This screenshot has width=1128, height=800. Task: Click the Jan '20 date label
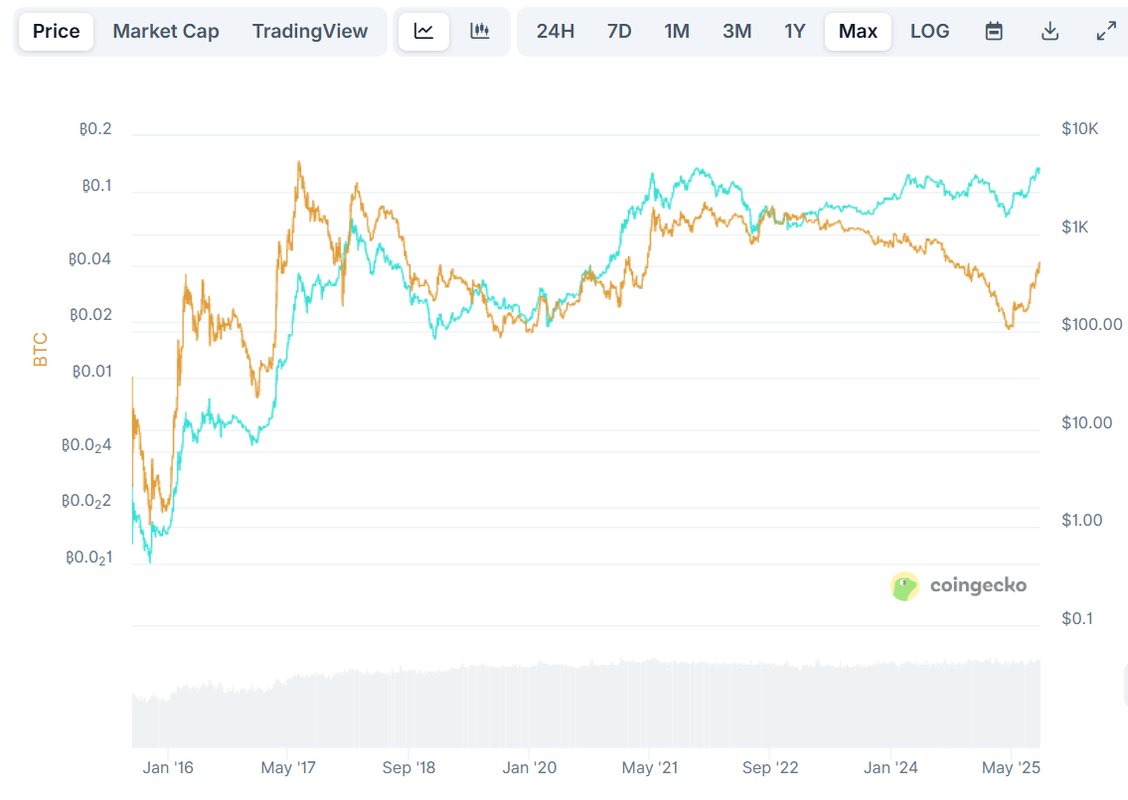(x=529, y=768)
